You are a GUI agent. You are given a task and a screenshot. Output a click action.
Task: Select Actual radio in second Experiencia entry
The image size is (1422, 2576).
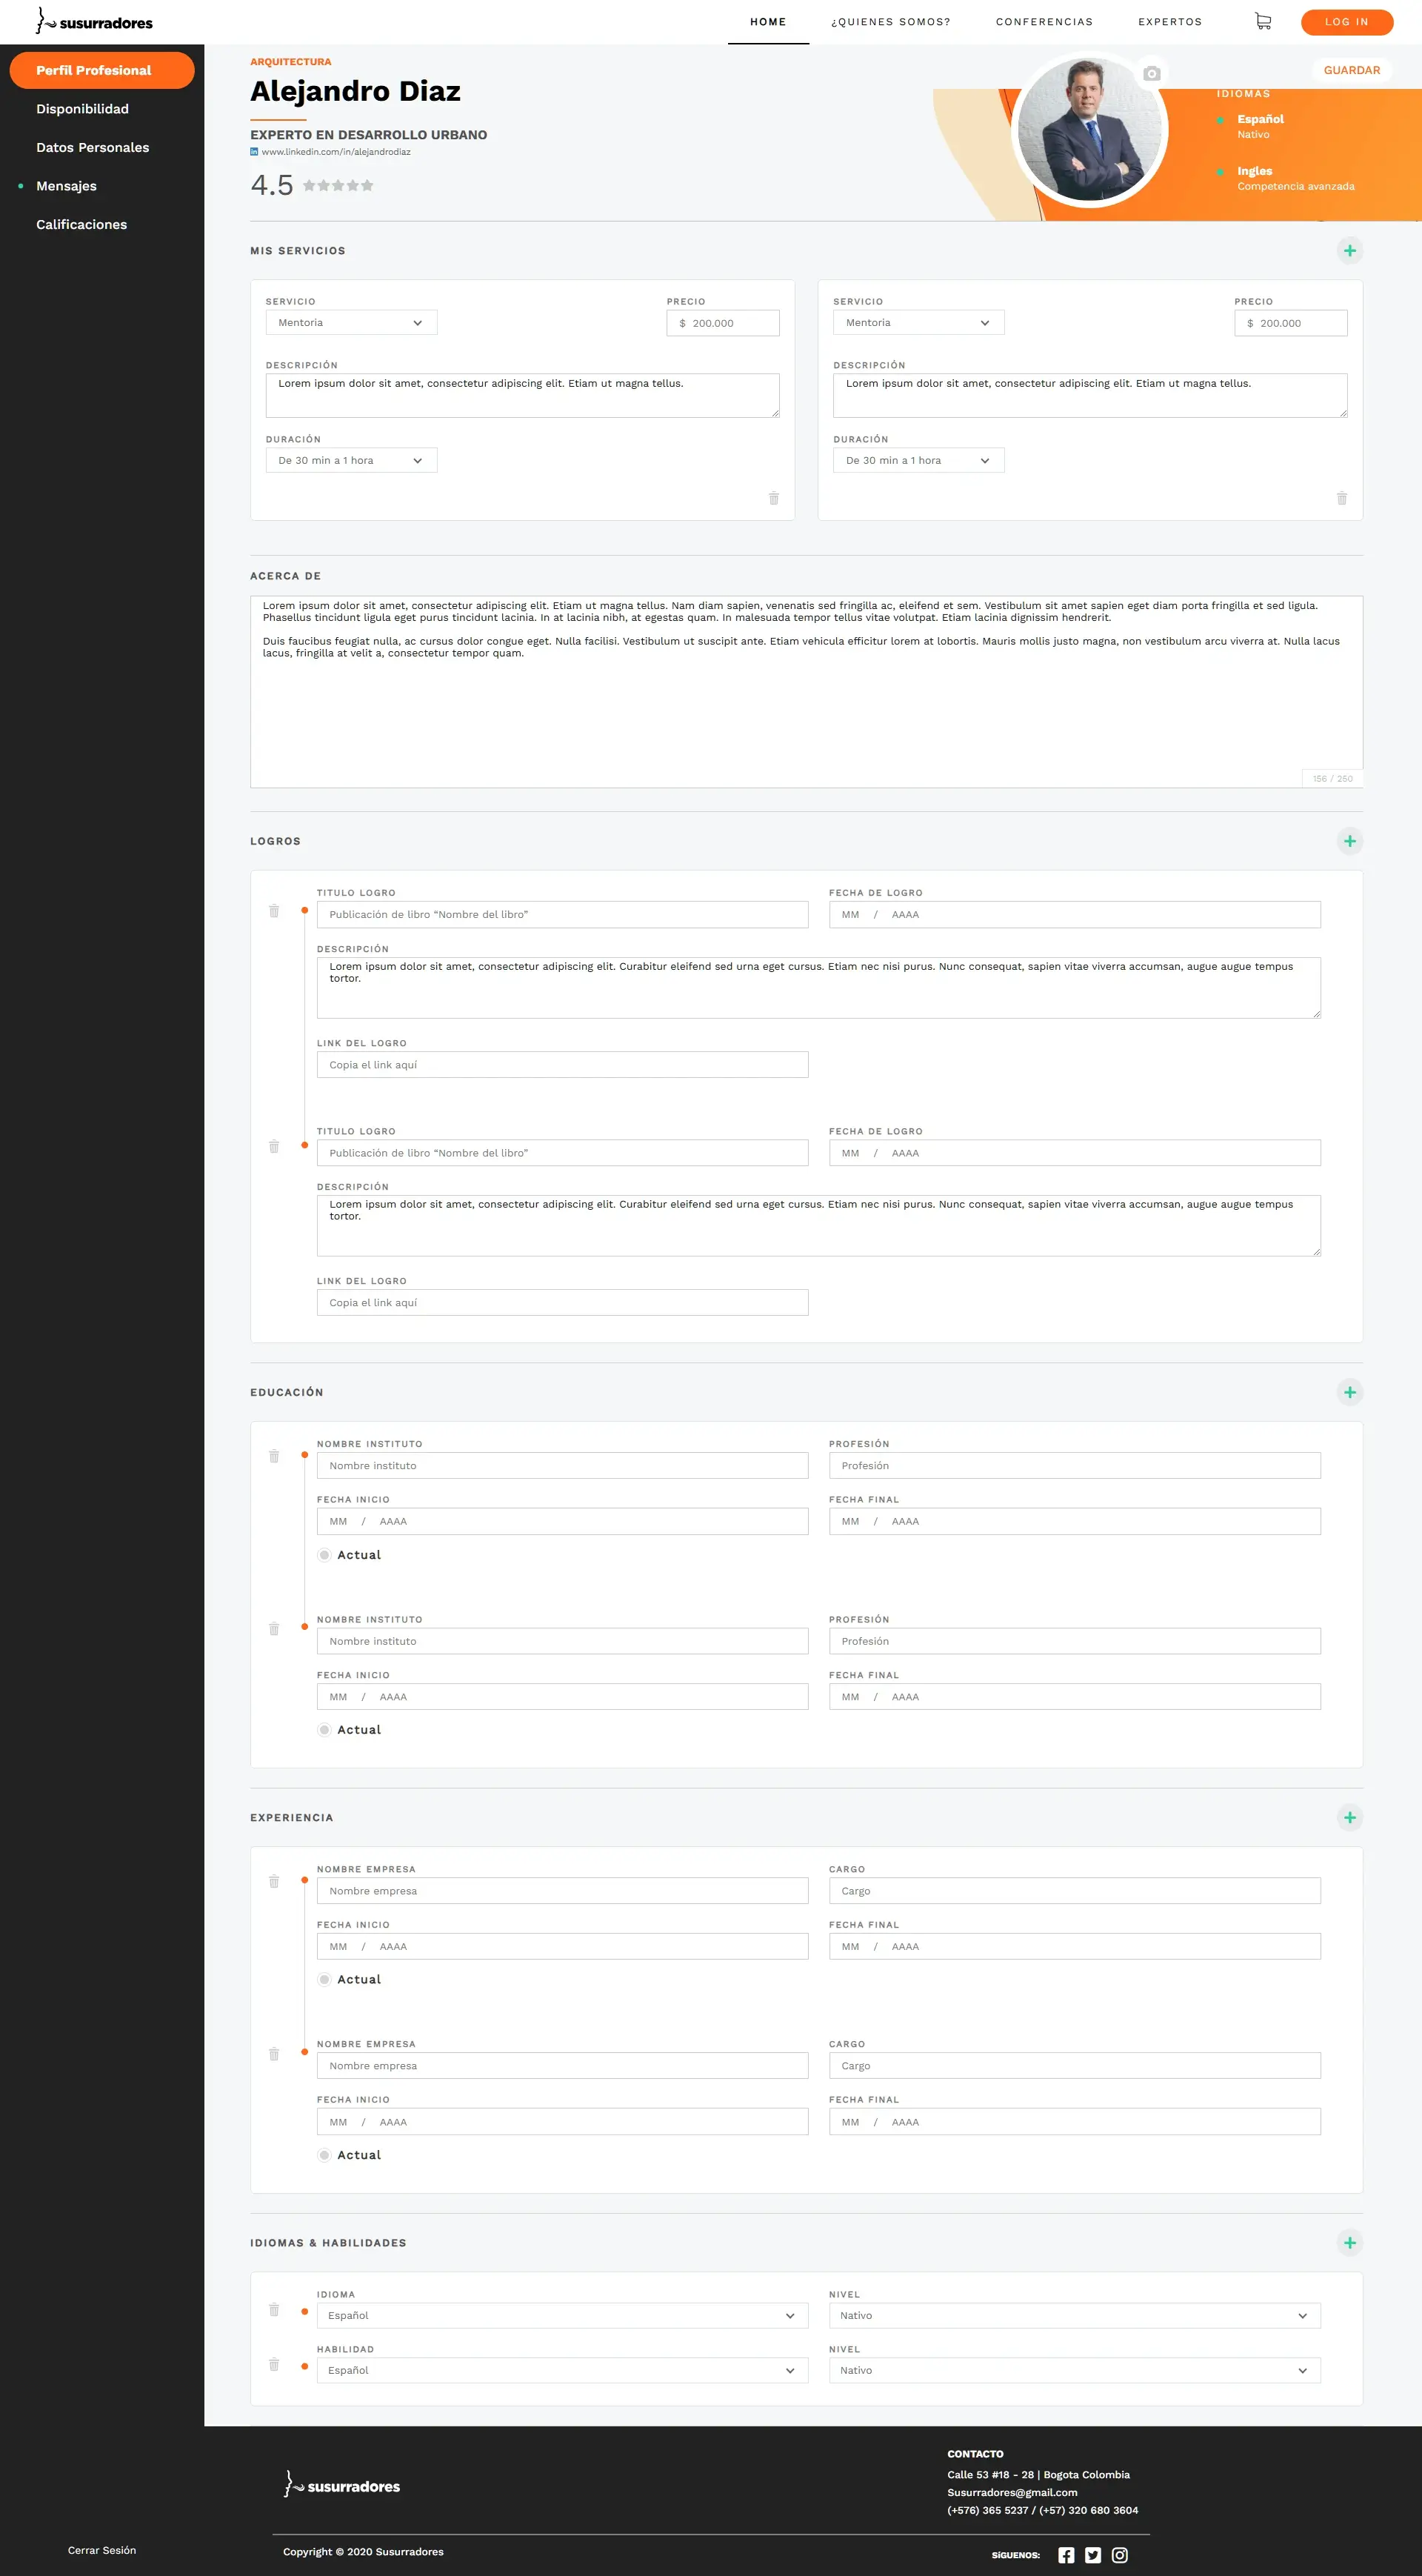click(x=324, y=2155)
